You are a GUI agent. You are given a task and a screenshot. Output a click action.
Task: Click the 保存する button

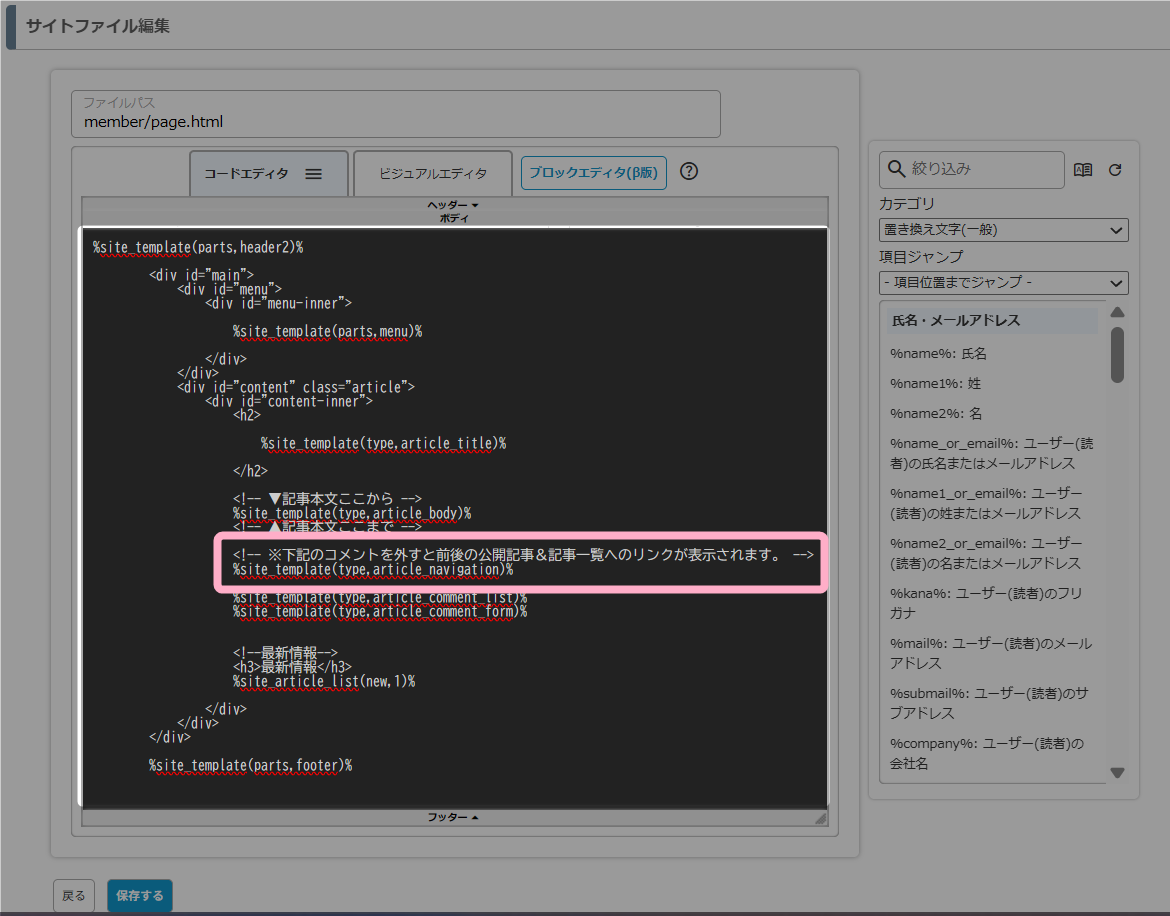[x=140, y=896]
